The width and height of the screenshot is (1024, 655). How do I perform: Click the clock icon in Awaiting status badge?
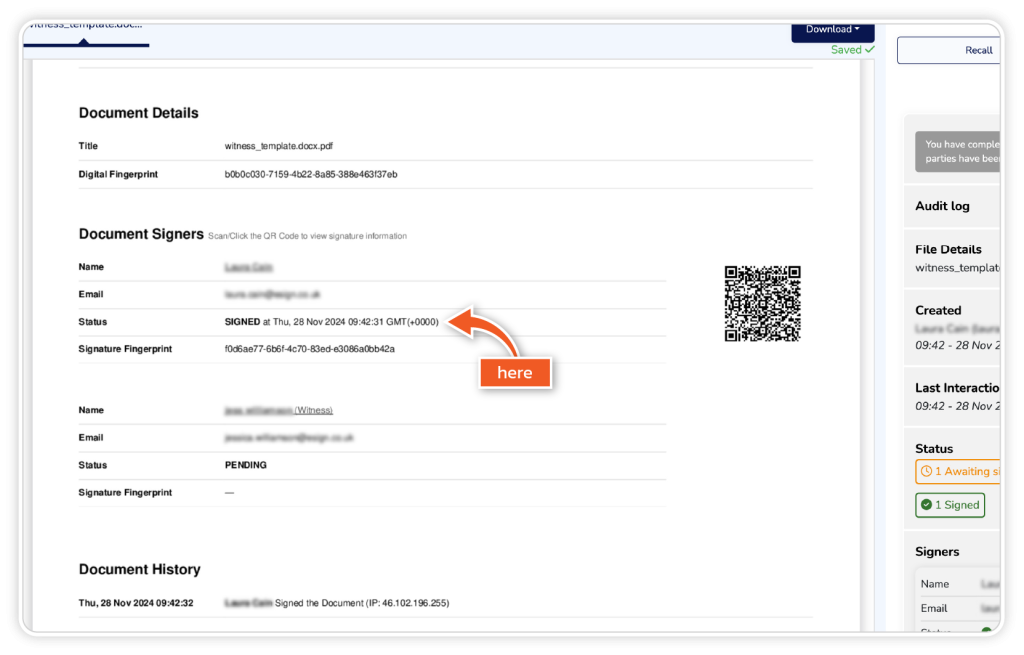point(926,472)
